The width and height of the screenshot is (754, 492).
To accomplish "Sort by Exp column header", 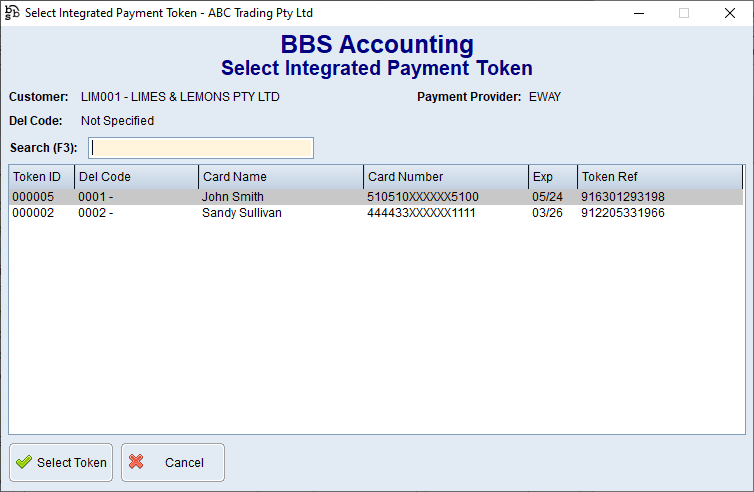I will 552,177.
